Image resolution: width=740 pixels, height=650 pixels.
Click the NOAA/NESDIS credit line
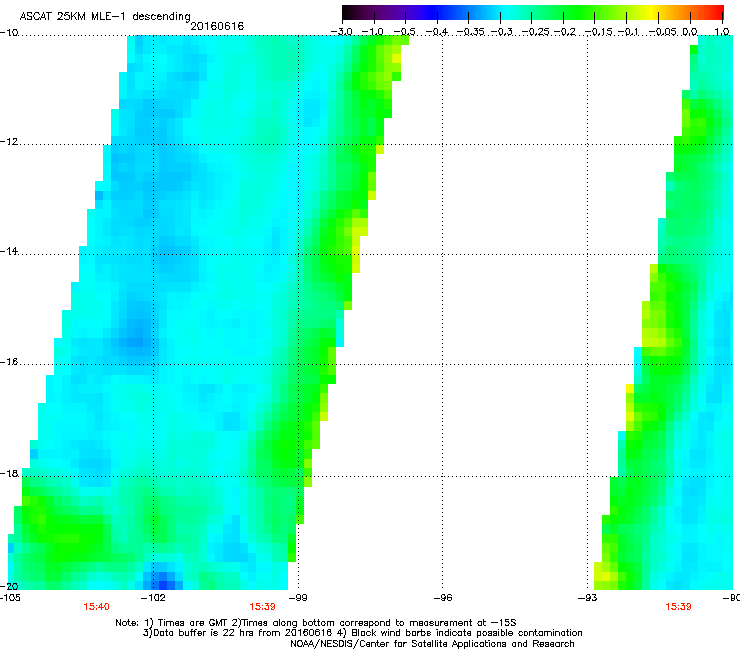[x=432, y=644]
